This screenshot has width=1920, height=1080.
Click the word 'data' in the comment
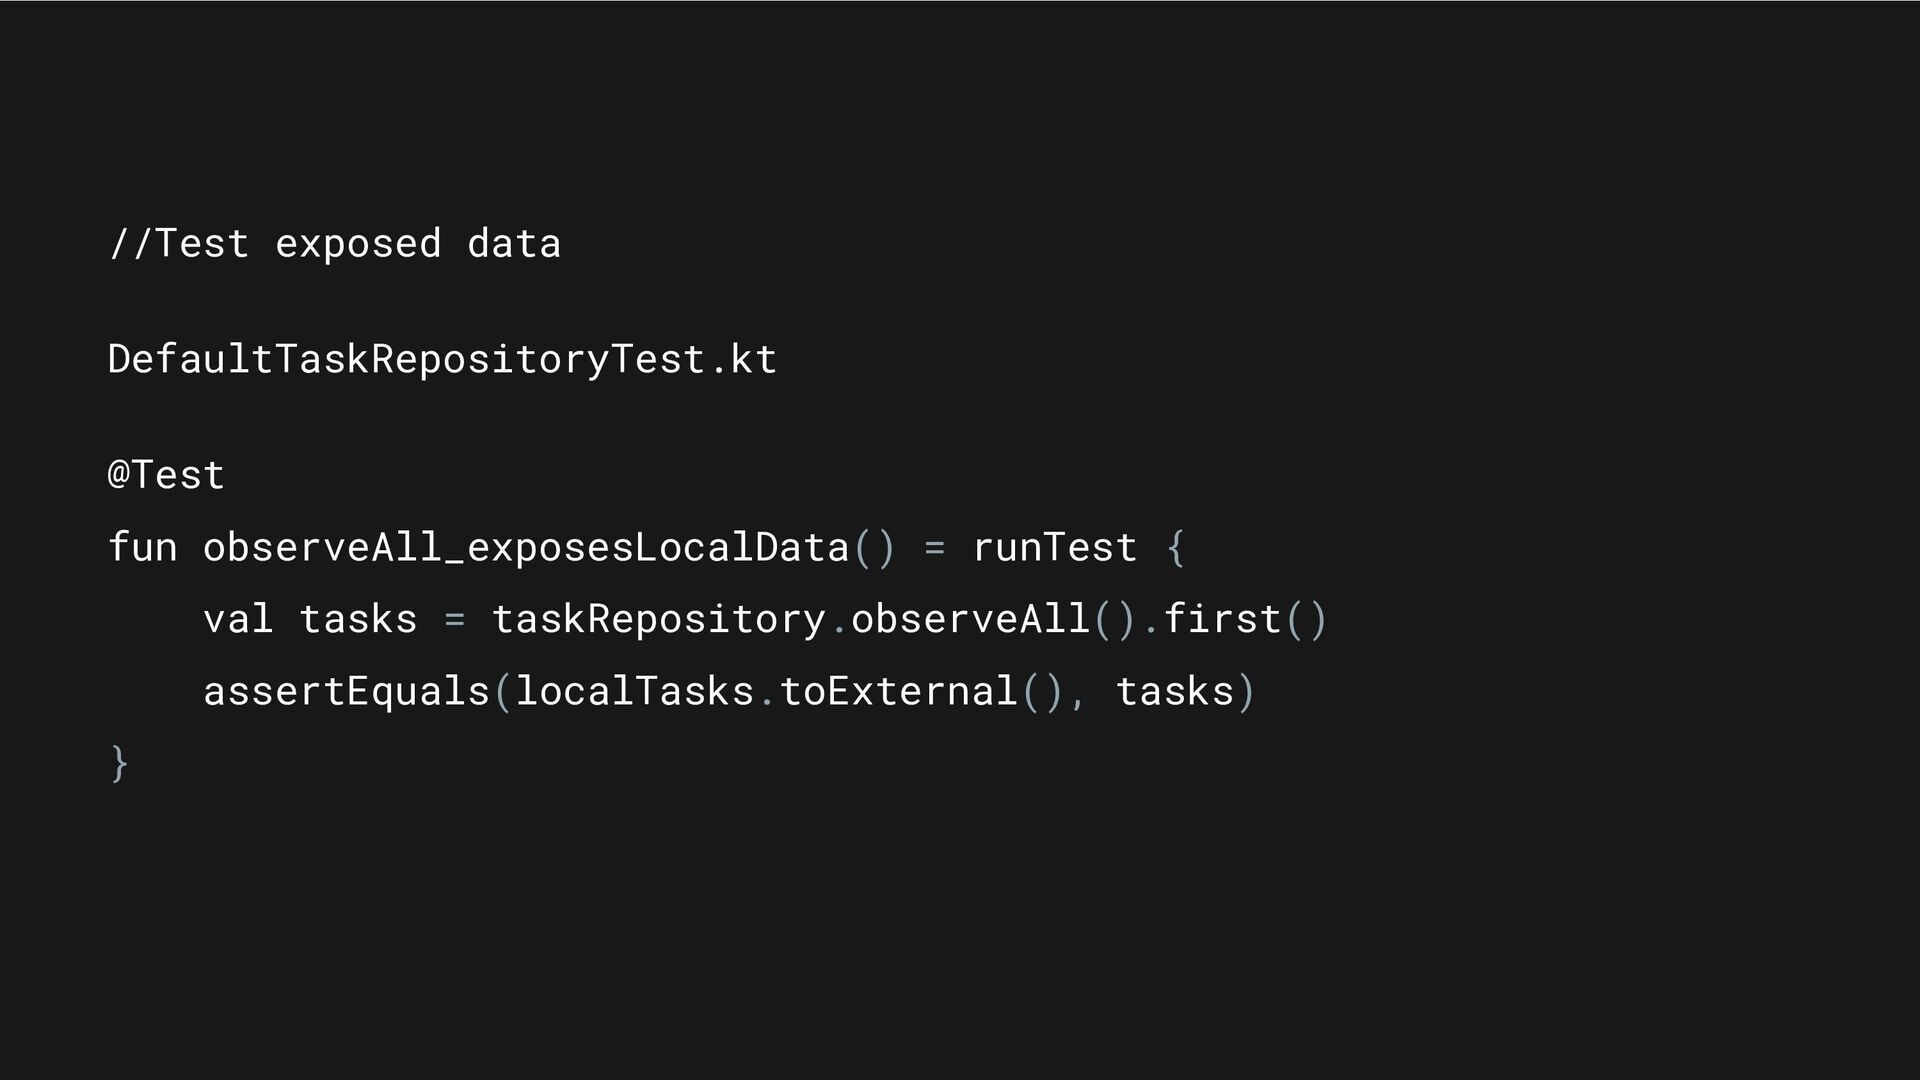(x=514, y=244)
